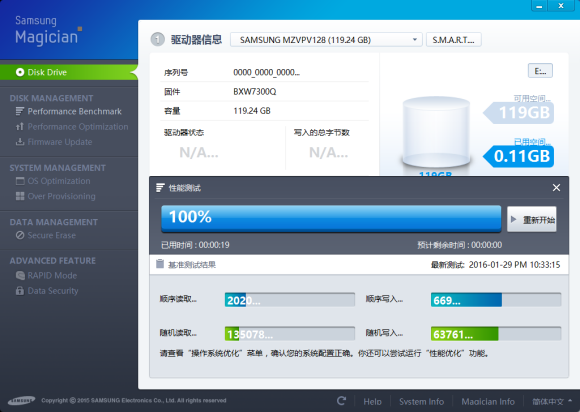Open RAPID Mode
The height and width of the screenshot is (412, 580).
click(x=52, y=276)
